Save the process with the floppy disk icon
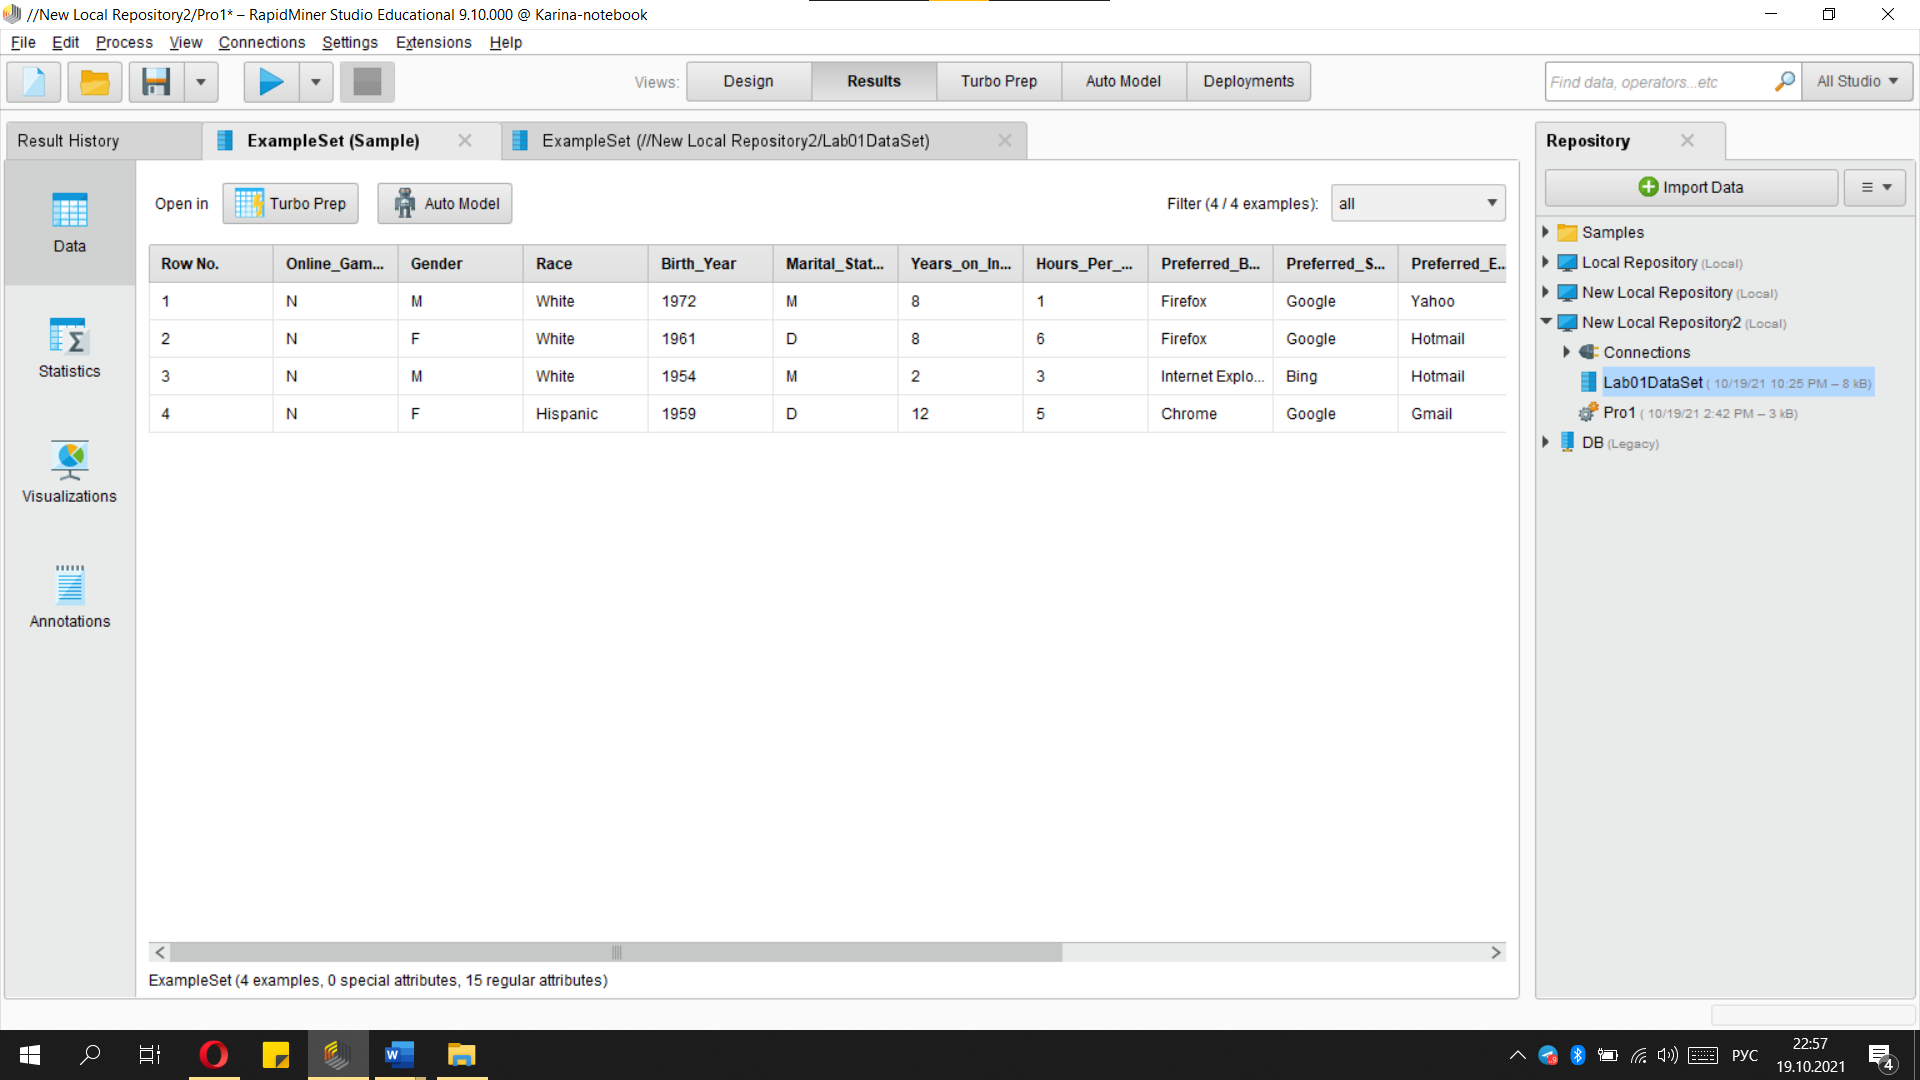Screen dimensions: 1920x1080 pos(156,81)
